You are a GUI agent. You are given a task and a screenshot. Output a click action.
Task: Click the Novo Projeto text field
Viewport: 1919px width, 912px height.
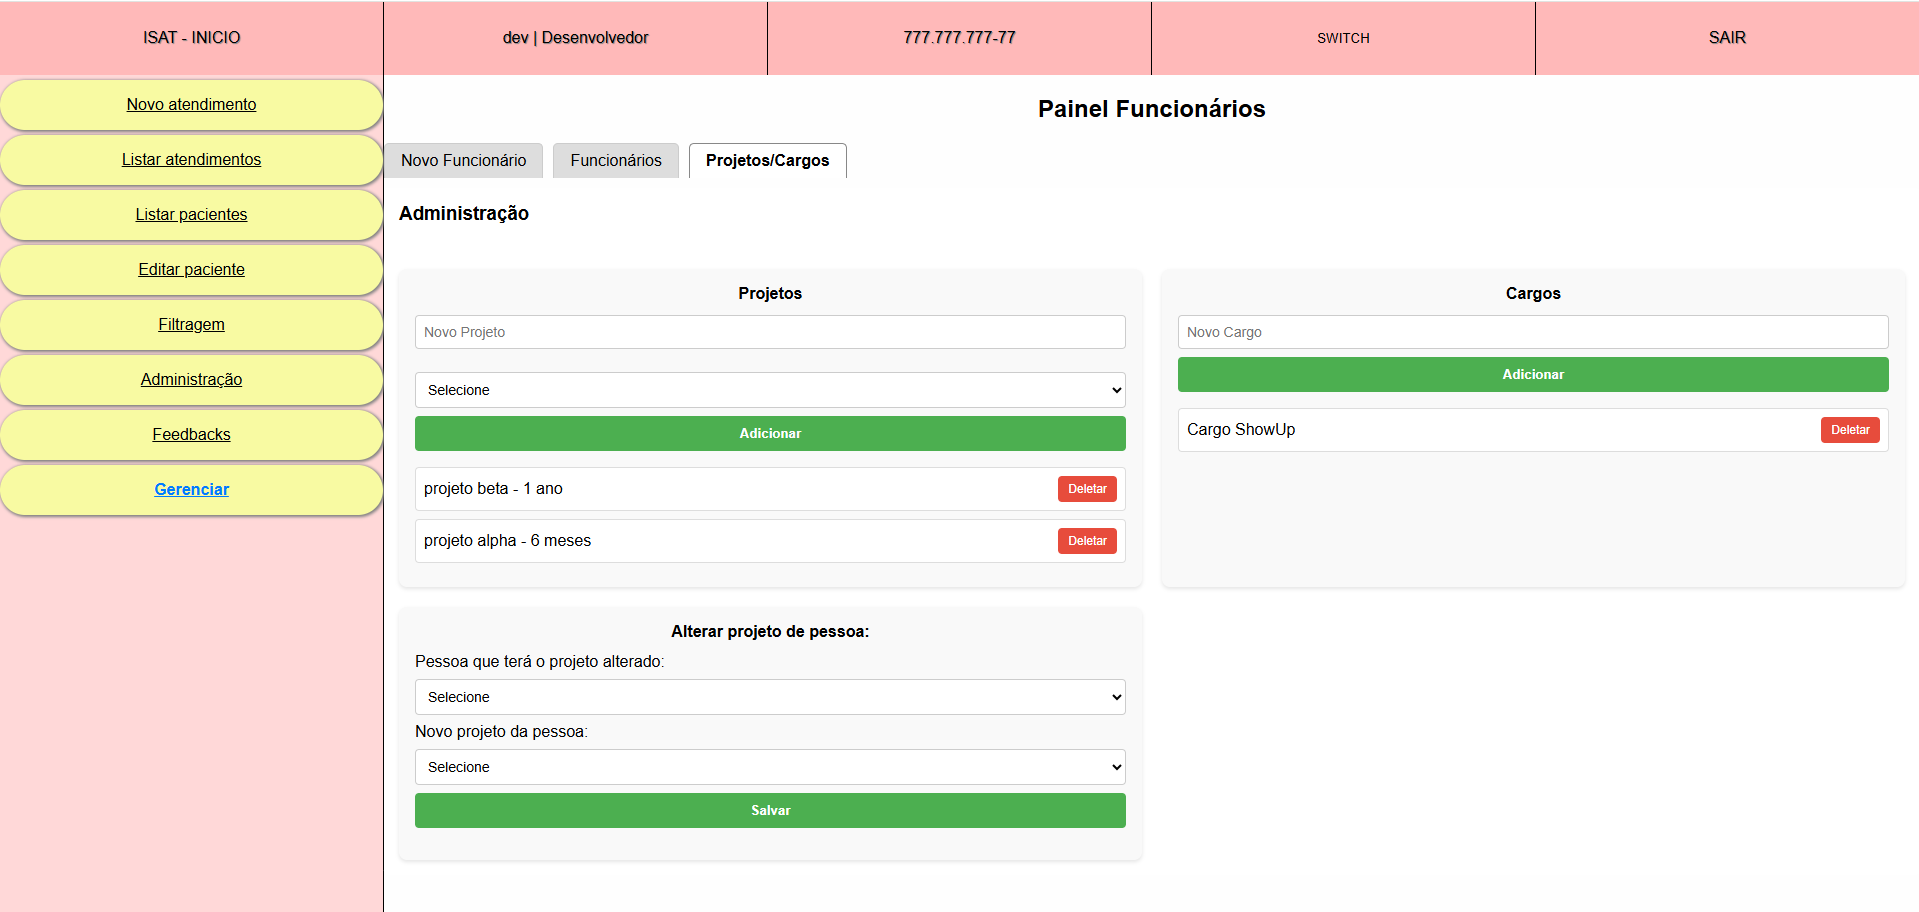pos(769,332)
